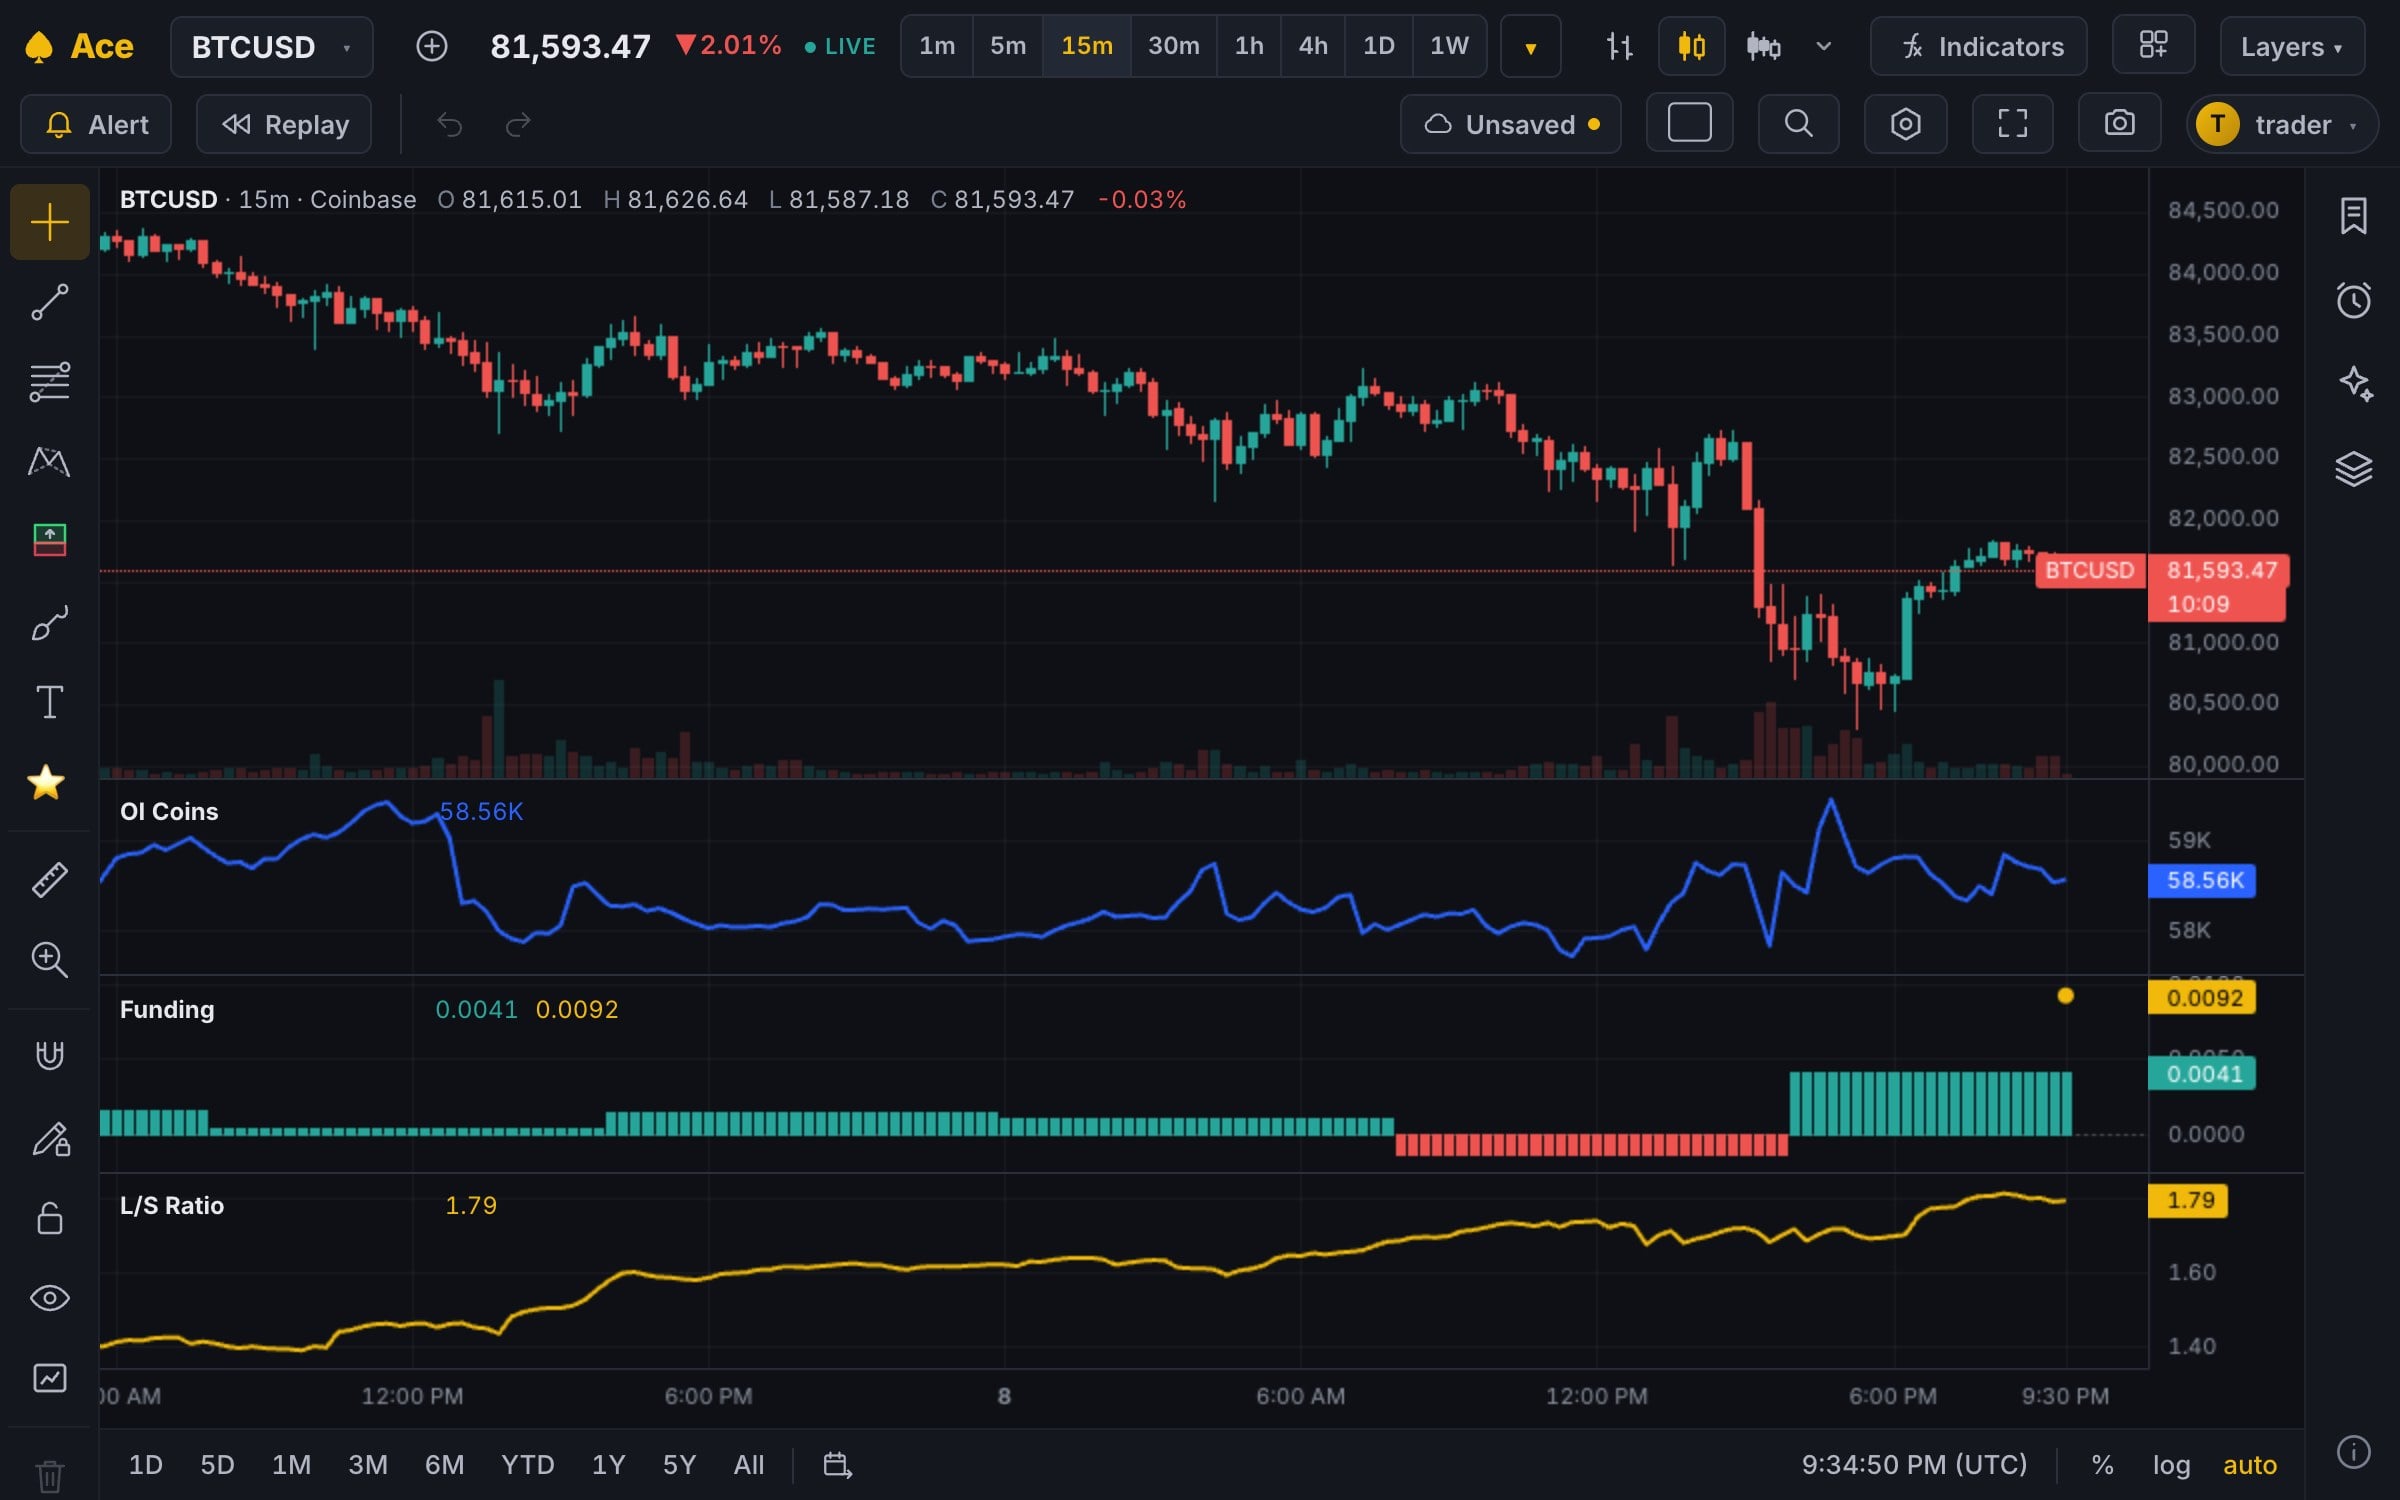The width and height of the screenshot is (2400, 1500).
Task: Take a chart snapshot with camera icon
Action: pyautogui.click(x=2119, y=124)
